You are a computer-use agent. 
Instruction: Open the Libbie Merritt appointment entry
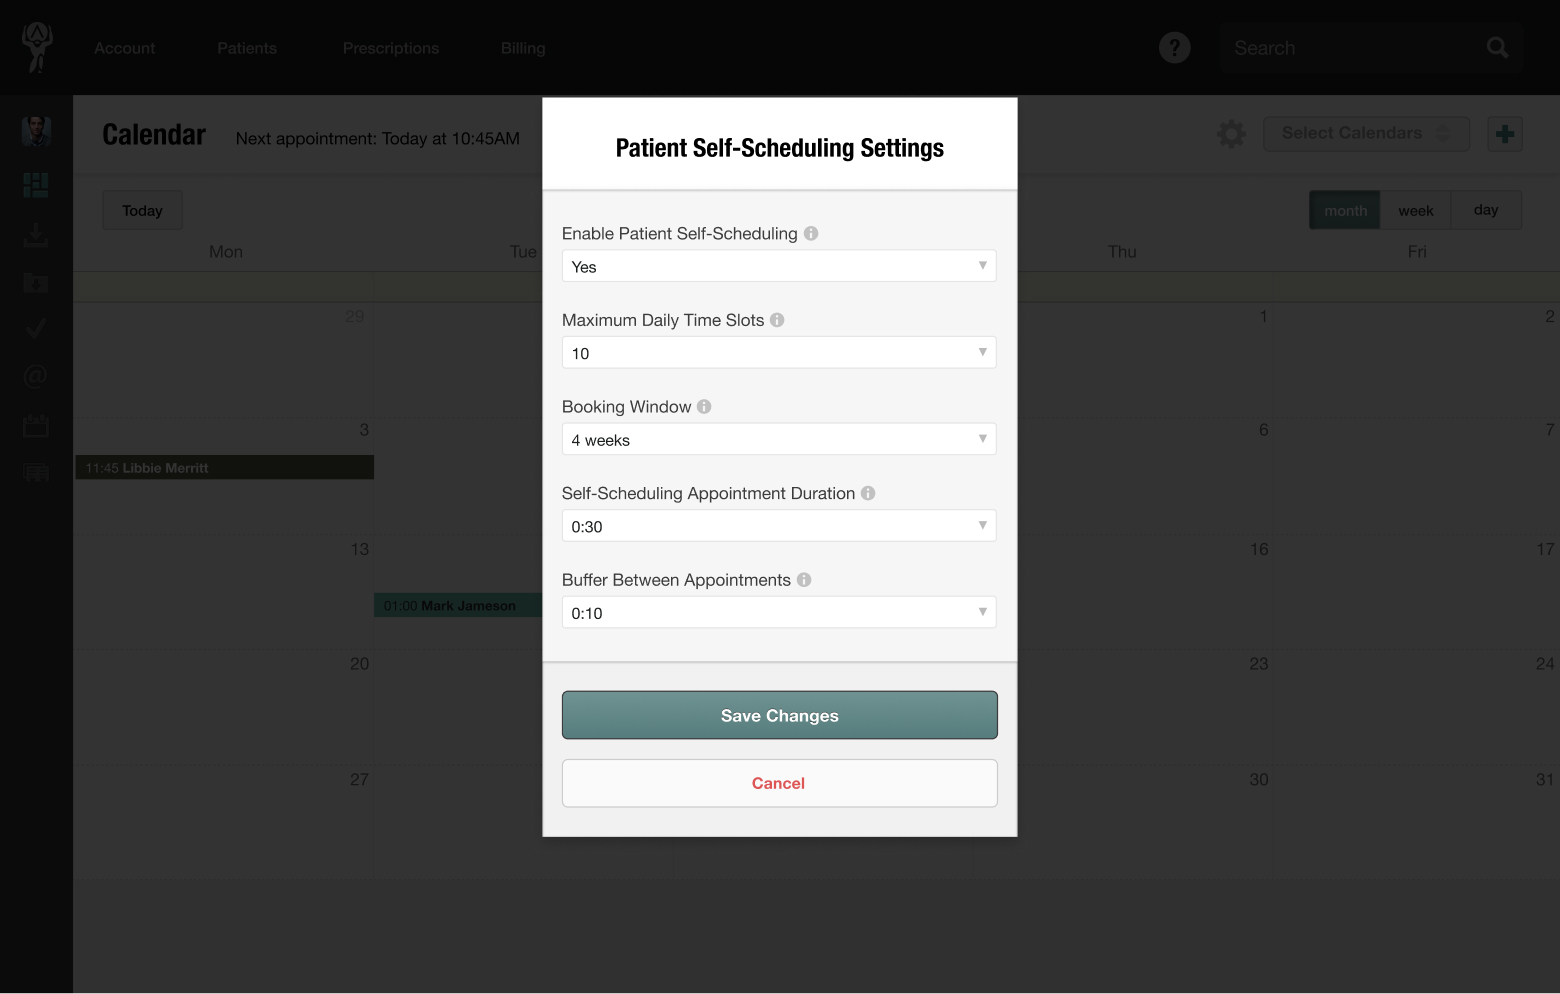[x=224, y=467]
